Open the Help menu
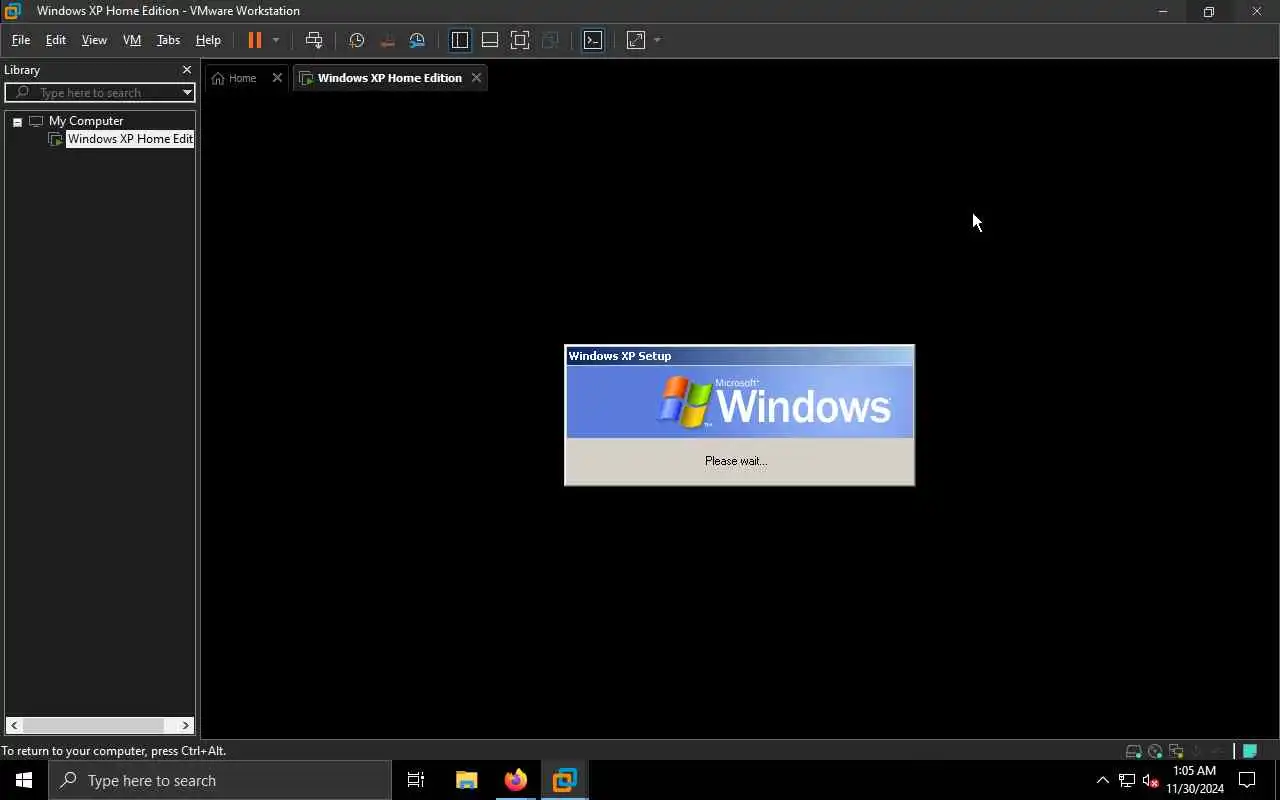Image resolution: width=1280 pixels, height=800 pixels. 208,40
